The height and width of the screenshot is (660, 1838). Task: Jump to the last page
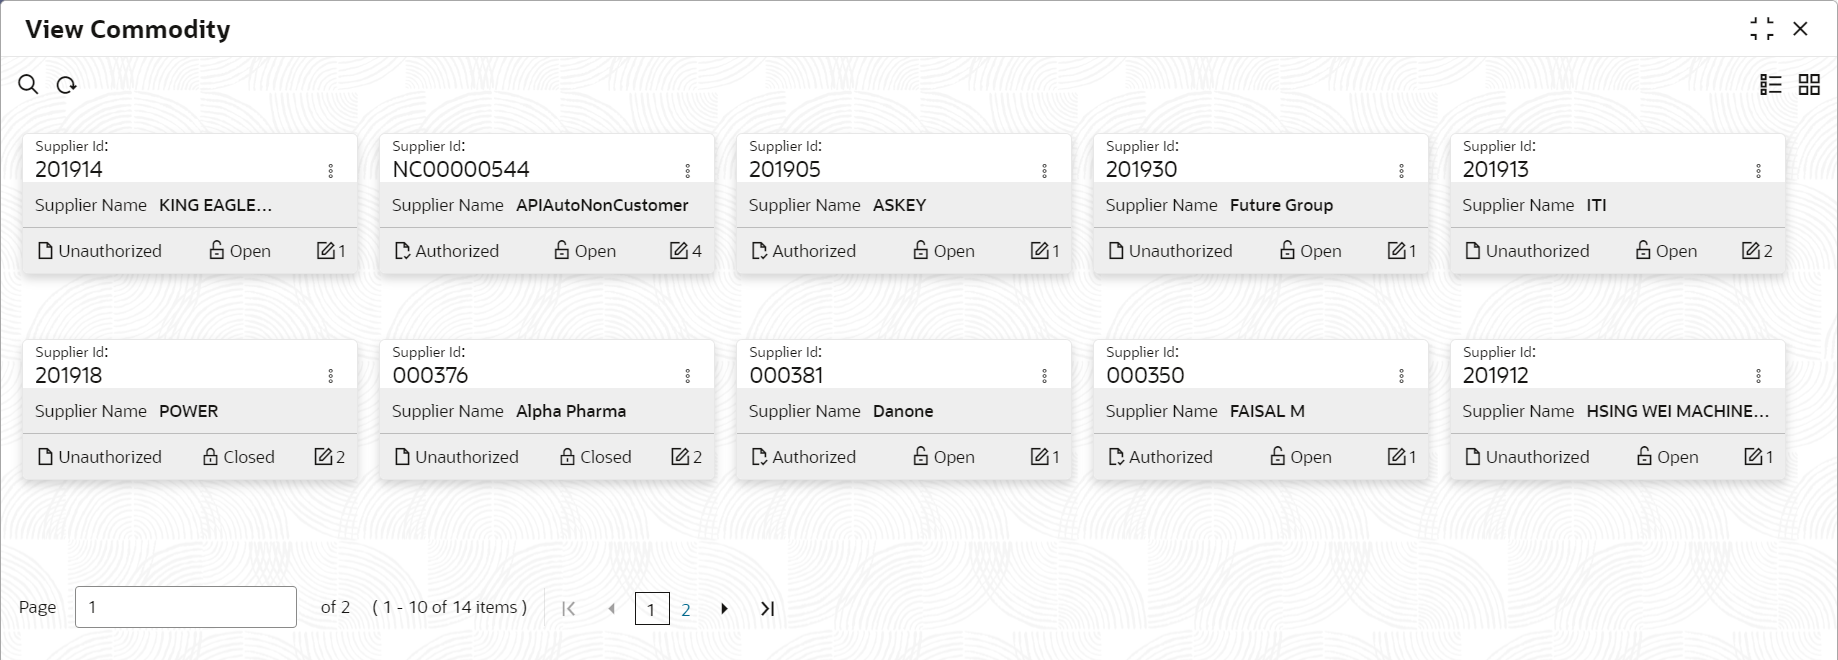(x=767, y=609)
